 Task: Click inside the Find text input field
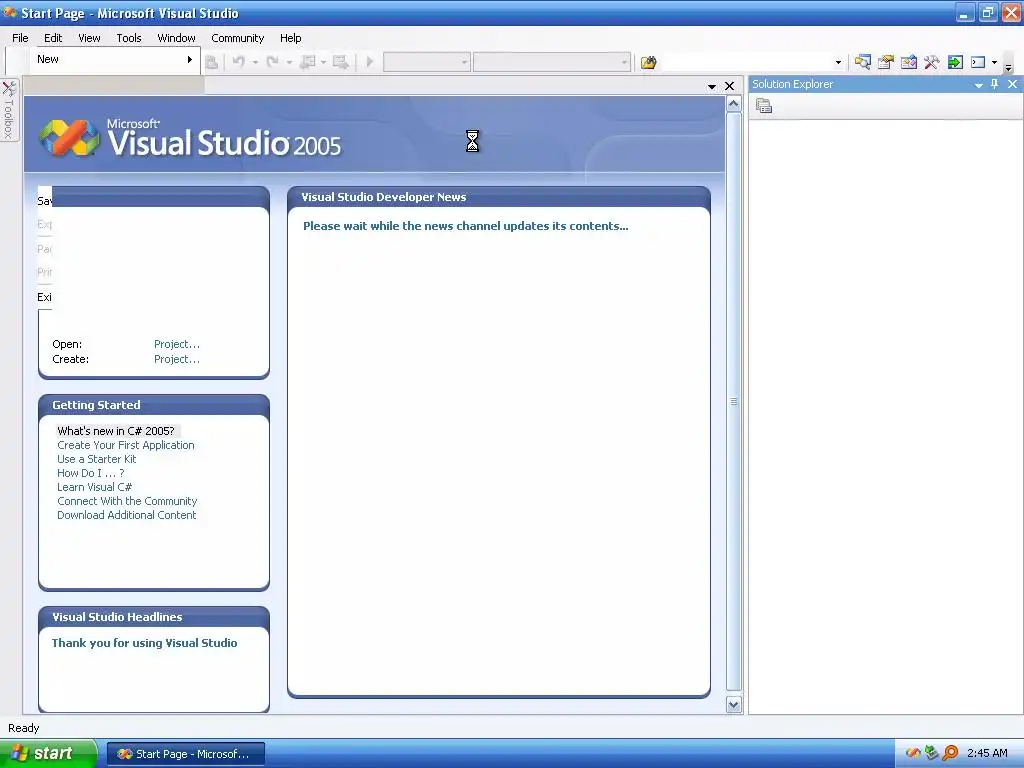tap(746, 63)
